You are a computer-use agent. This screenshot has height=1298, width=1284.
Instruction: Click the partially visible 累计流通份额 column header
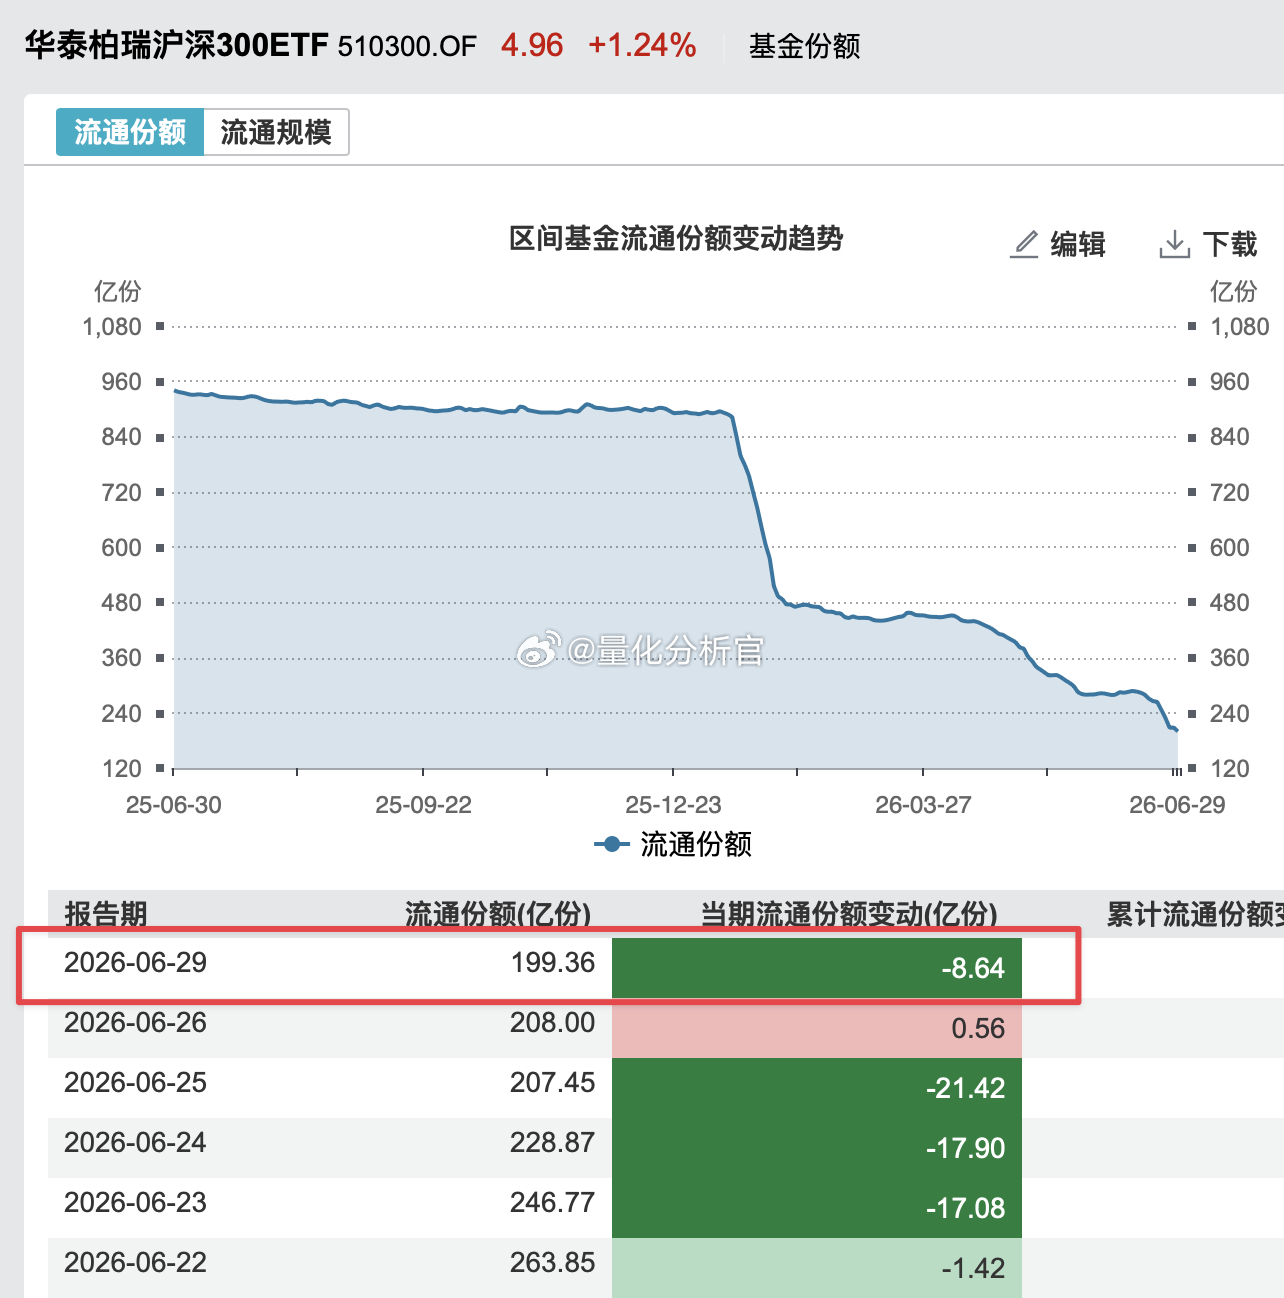click(x=1195, y=913)
